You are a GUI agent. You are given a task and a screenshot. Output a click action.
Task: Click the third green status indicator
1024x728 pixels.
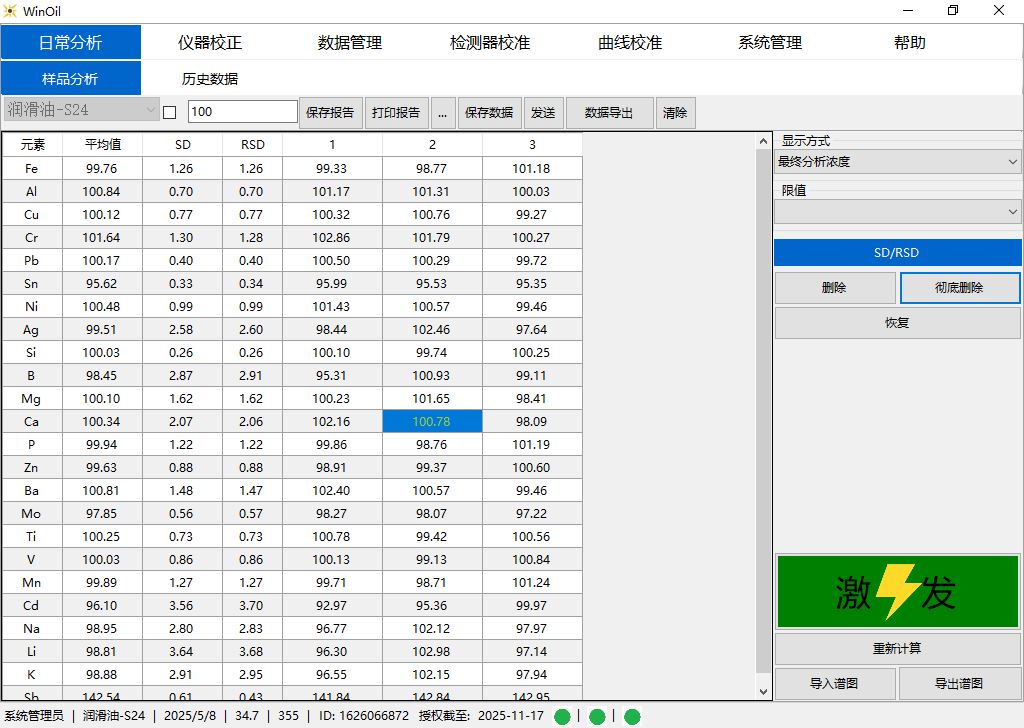632,716
